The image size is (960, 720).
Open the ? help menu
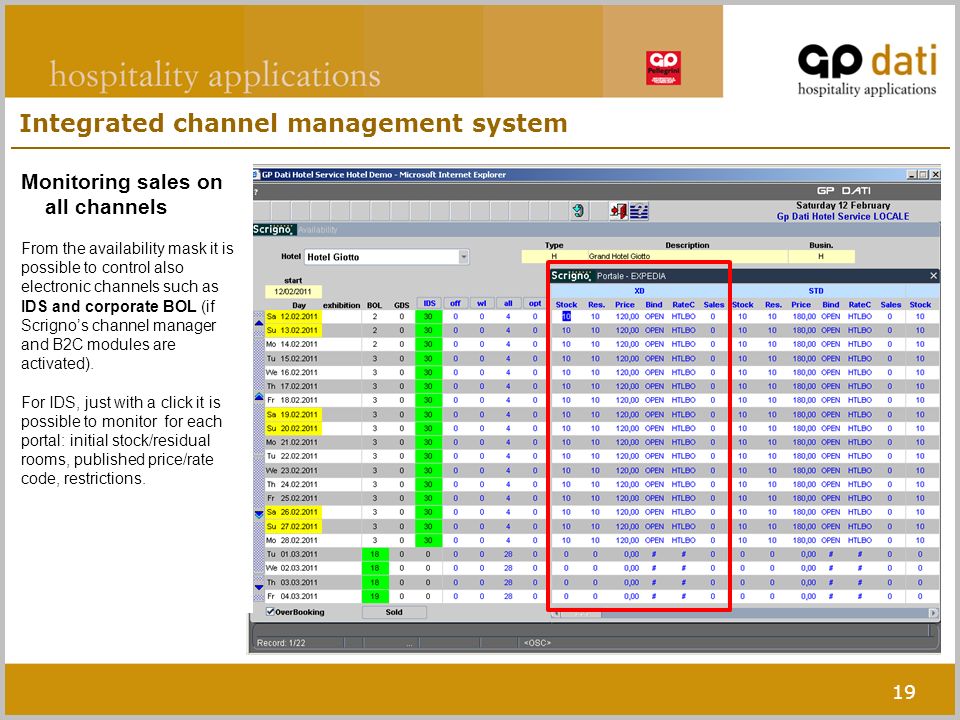click(256, 192)
